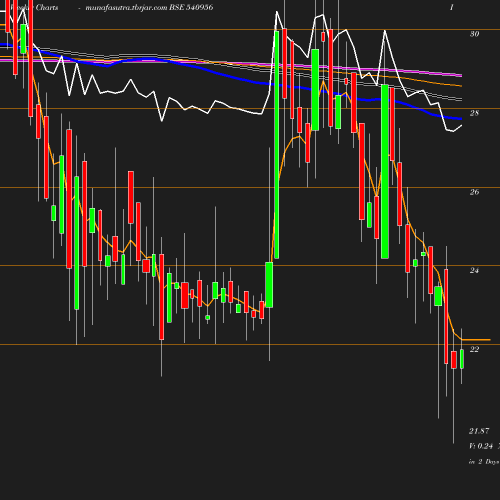Click the price axis label "28"

474,113
